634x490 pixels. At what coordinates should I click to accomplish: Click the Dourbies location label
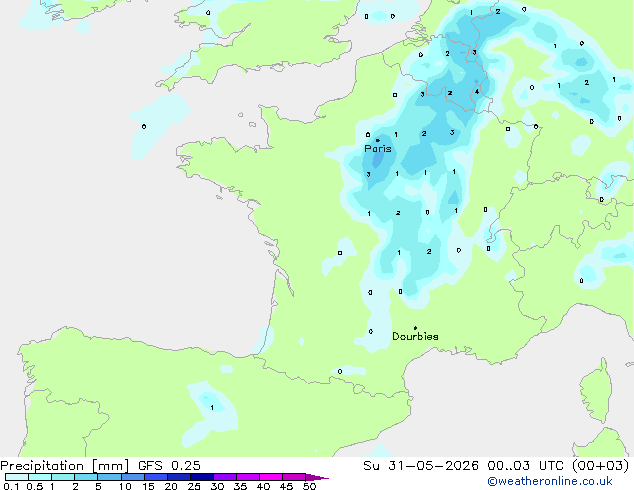click(x=415, y=336)
